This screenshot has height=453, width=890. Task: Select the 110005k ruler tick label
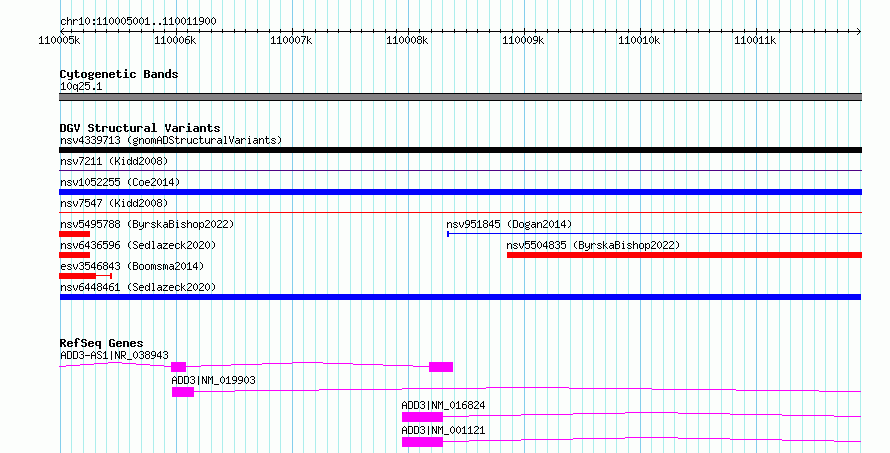[60, 40]
